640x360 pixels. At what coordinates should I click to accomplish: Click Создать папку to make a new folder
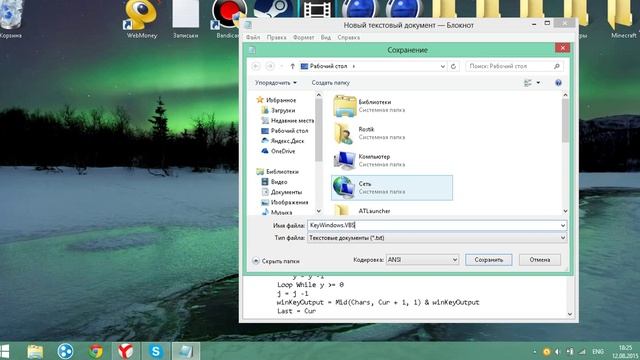(331, 83)
